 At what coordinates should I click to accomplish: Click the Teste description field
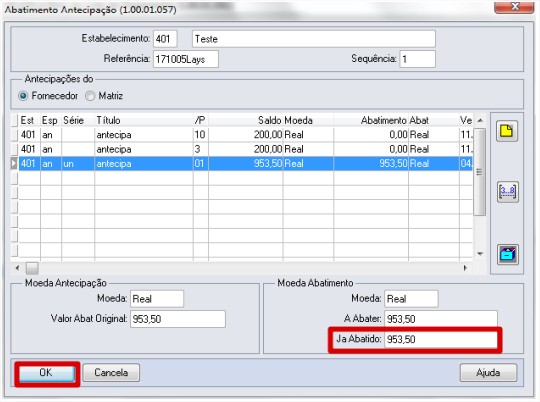point(314,39)
